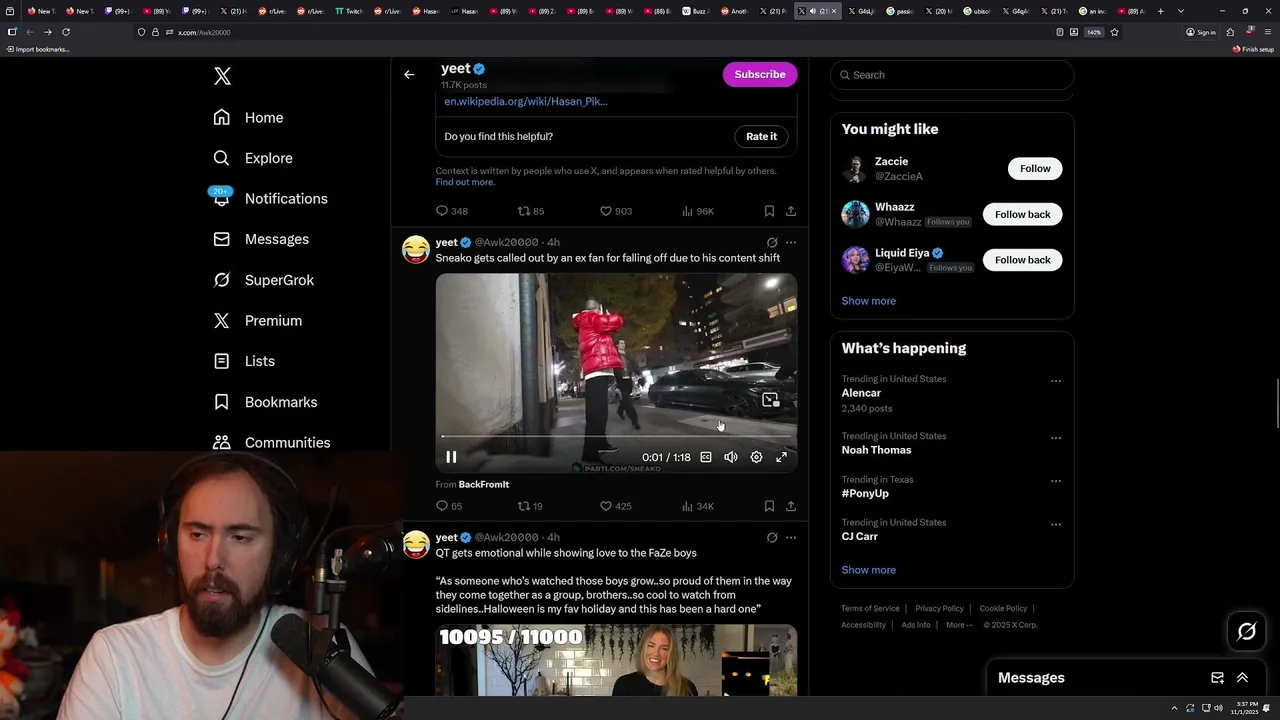Bookmark the Sneako post
This screenshot has height=720, width=1280.
tap(769, 506)
